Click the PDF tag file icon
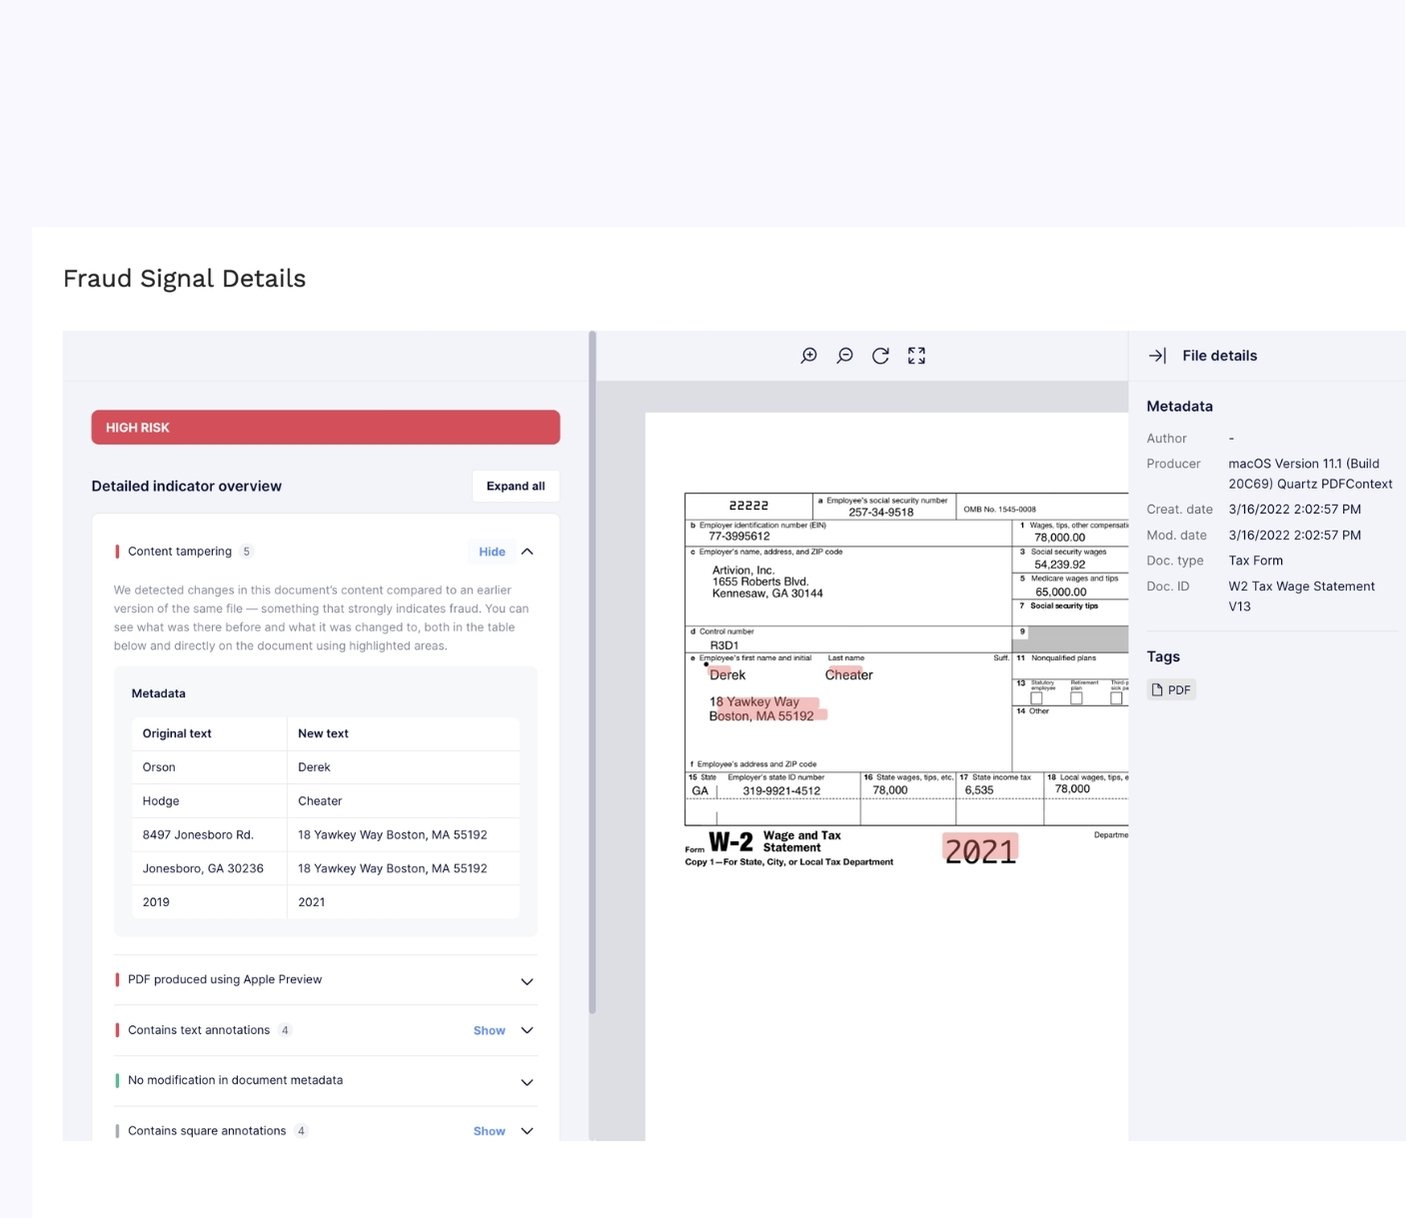The image size is (1406, 1218). pyautogui.click(x=1157, y=690)
